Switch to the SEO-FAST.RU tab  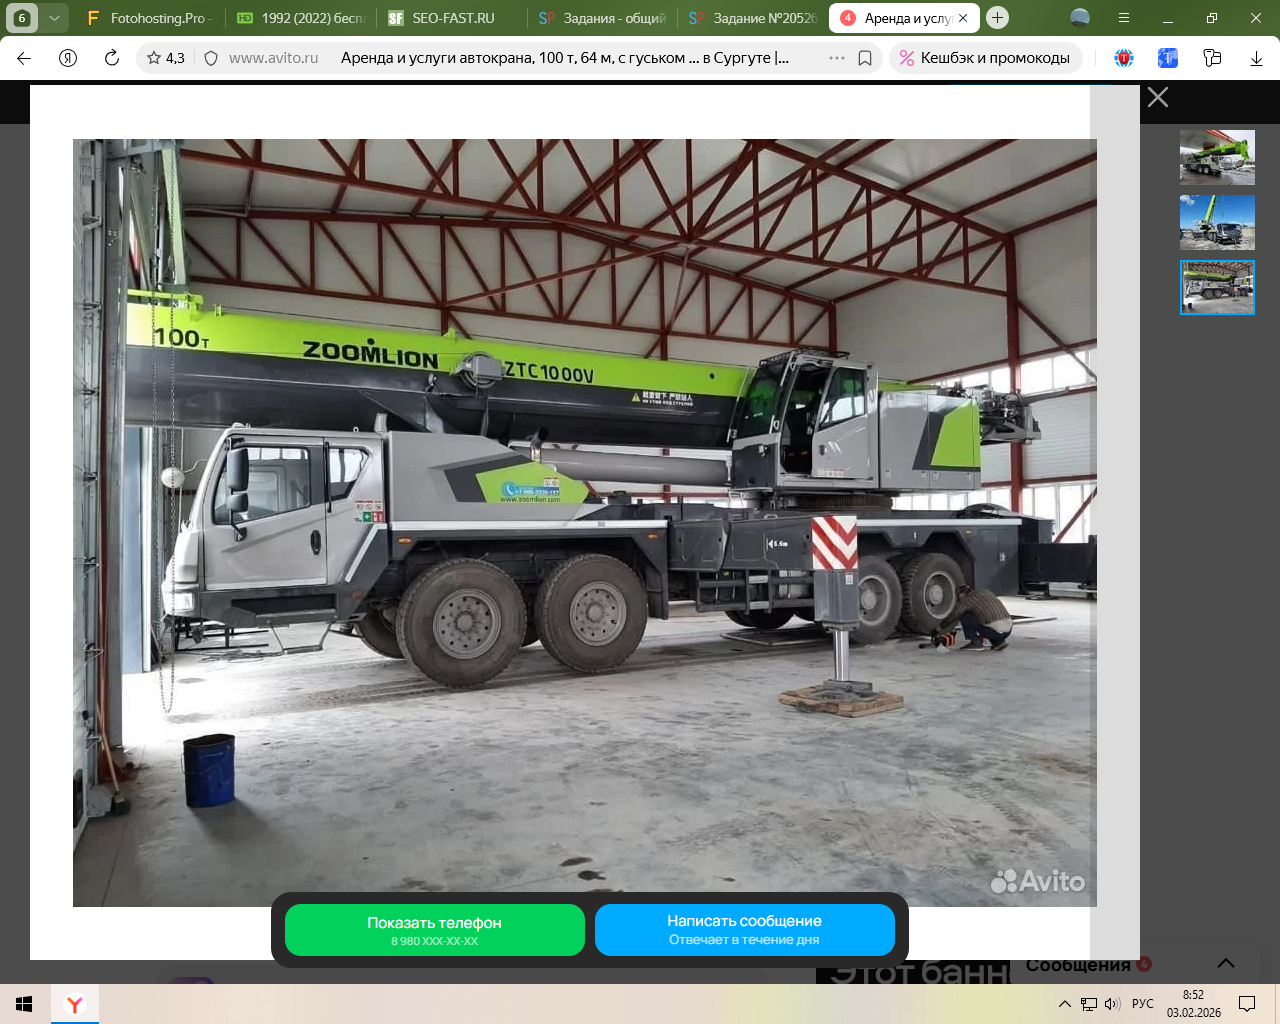(451, 18)
